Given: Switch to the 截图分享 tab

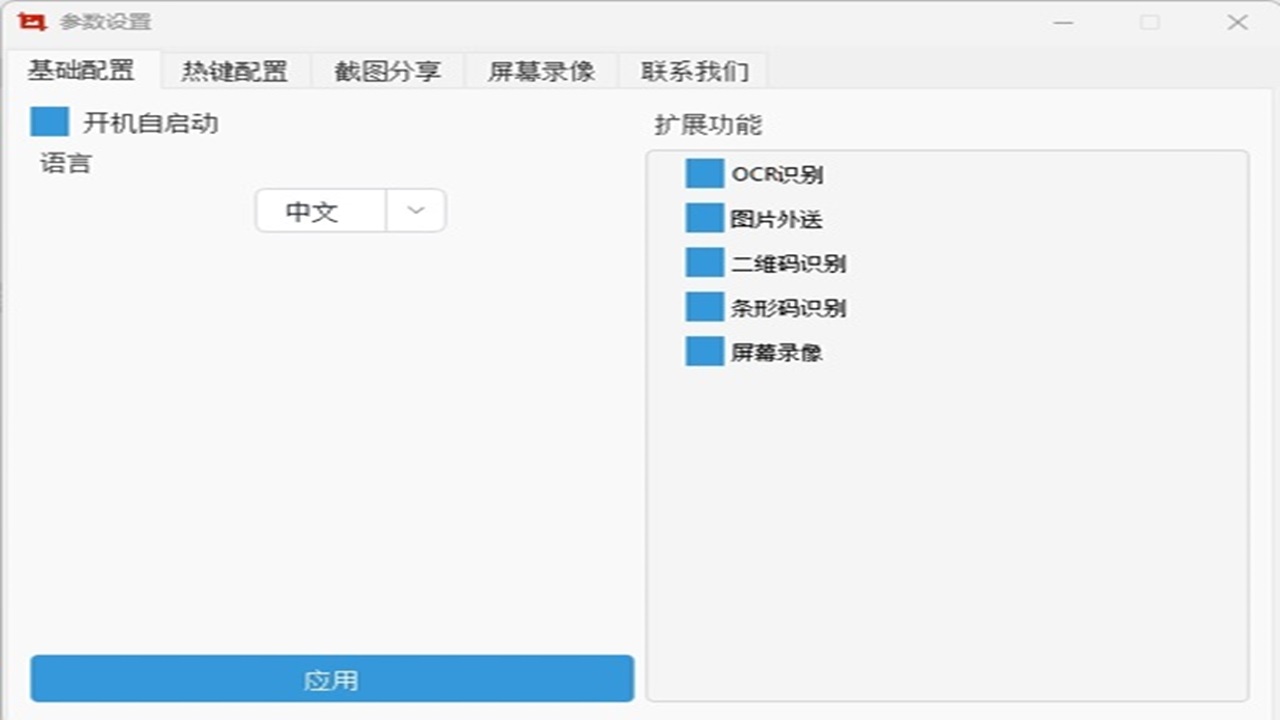Looking at the screenshot, I should [x=388, y=70].
